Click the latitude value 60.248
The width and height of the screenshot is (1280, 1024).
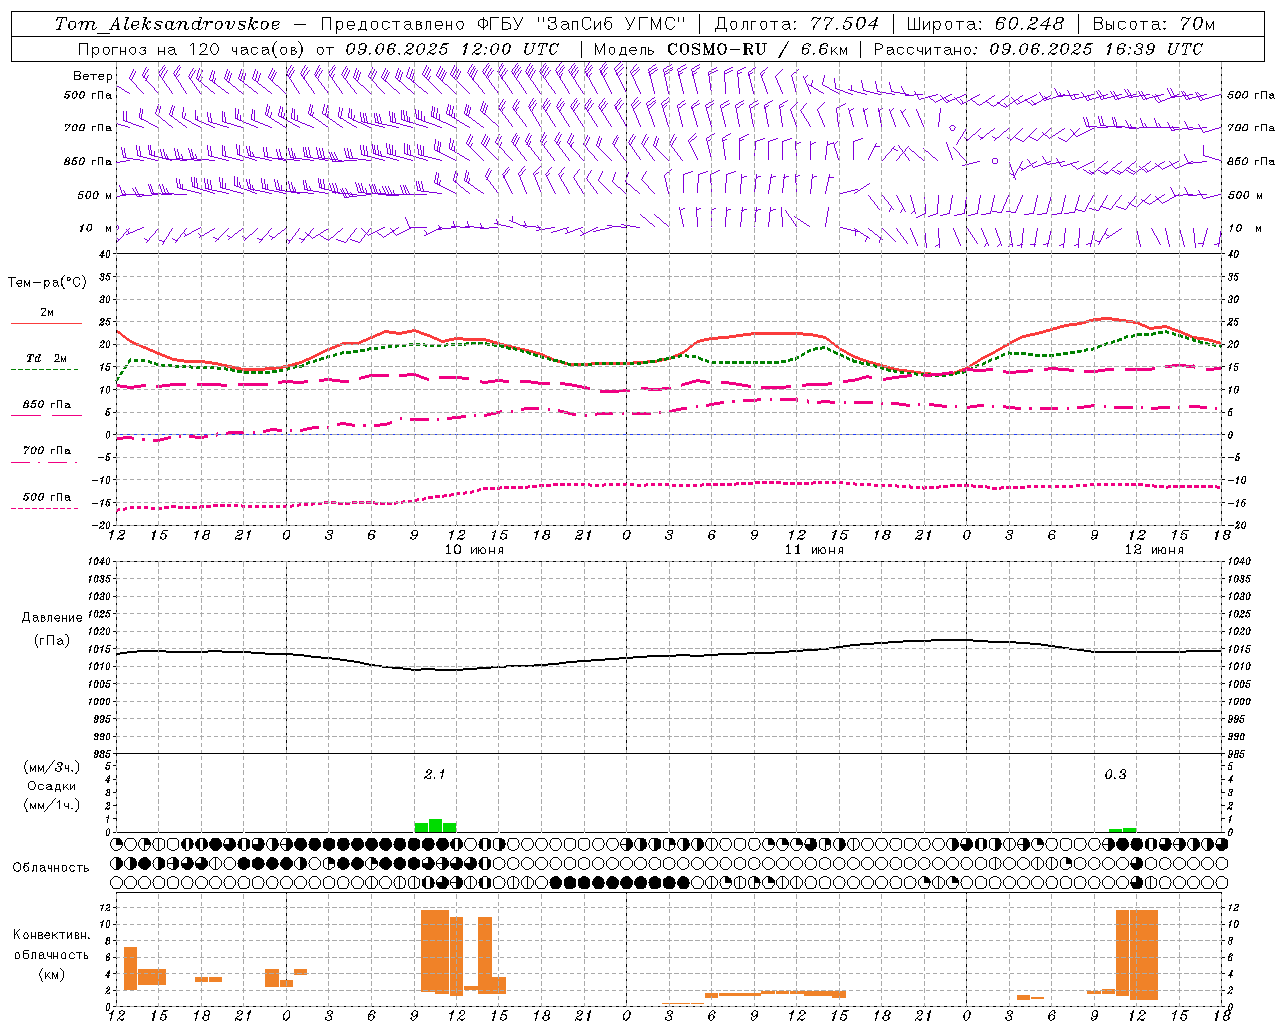click(x=1030, y=24)
